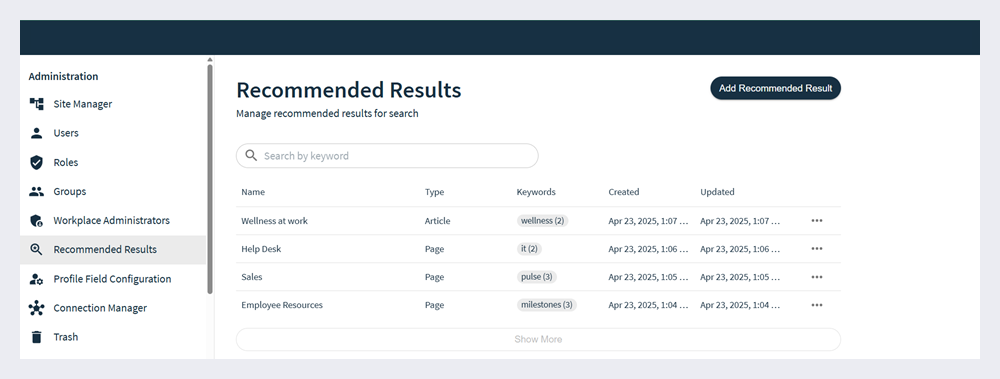Click Updated date of Help Desk
This screenshot has width=1000, height=379.
tap(740, 249)
